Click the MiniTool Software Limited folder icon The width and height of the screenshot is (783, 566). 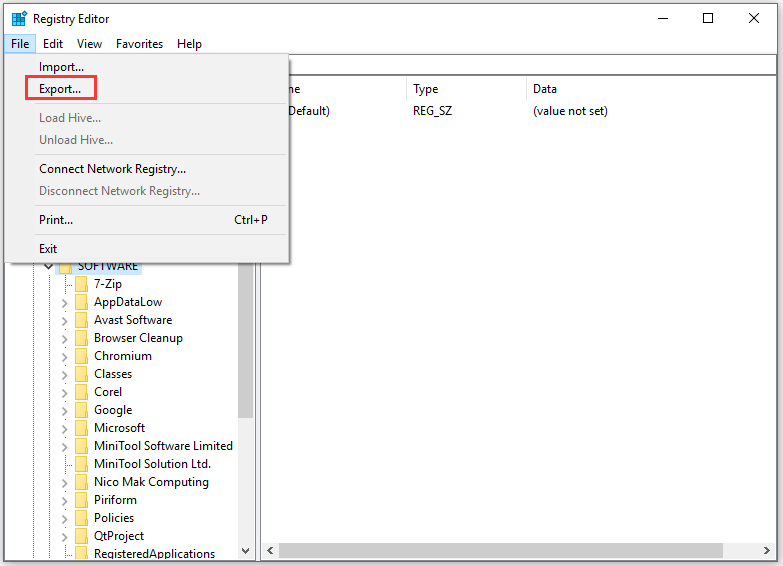81,446
